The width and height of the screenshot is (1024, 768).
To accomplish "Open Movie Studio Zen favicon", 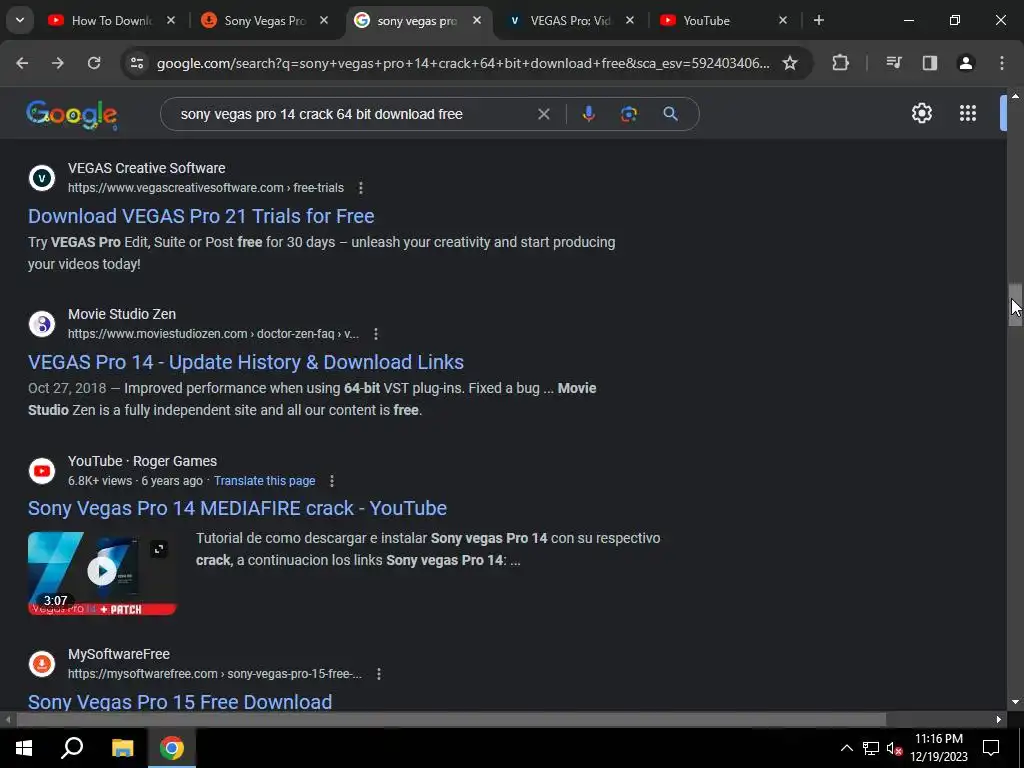I will pyautogui.click(x=42, y=324).
